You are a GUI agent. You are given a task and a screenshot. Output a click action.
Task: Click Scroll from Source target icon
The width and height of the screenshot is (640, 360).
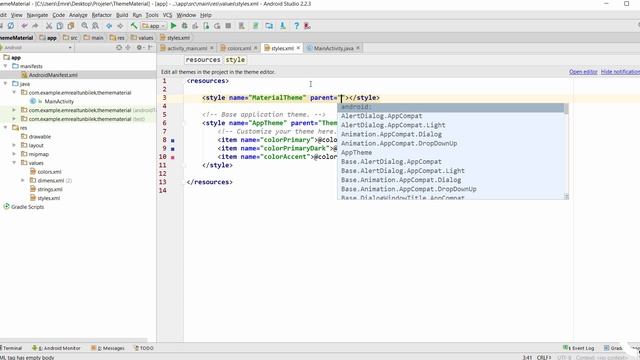[119, 47]
